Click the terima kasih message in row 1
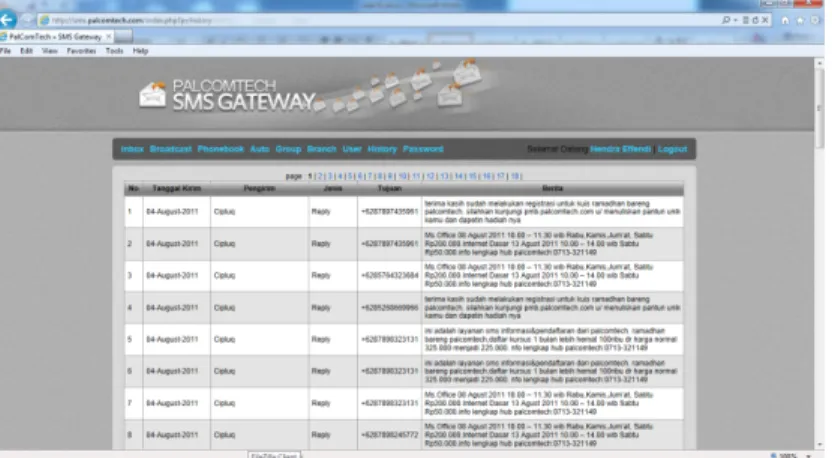 click(x=552, y=212)
